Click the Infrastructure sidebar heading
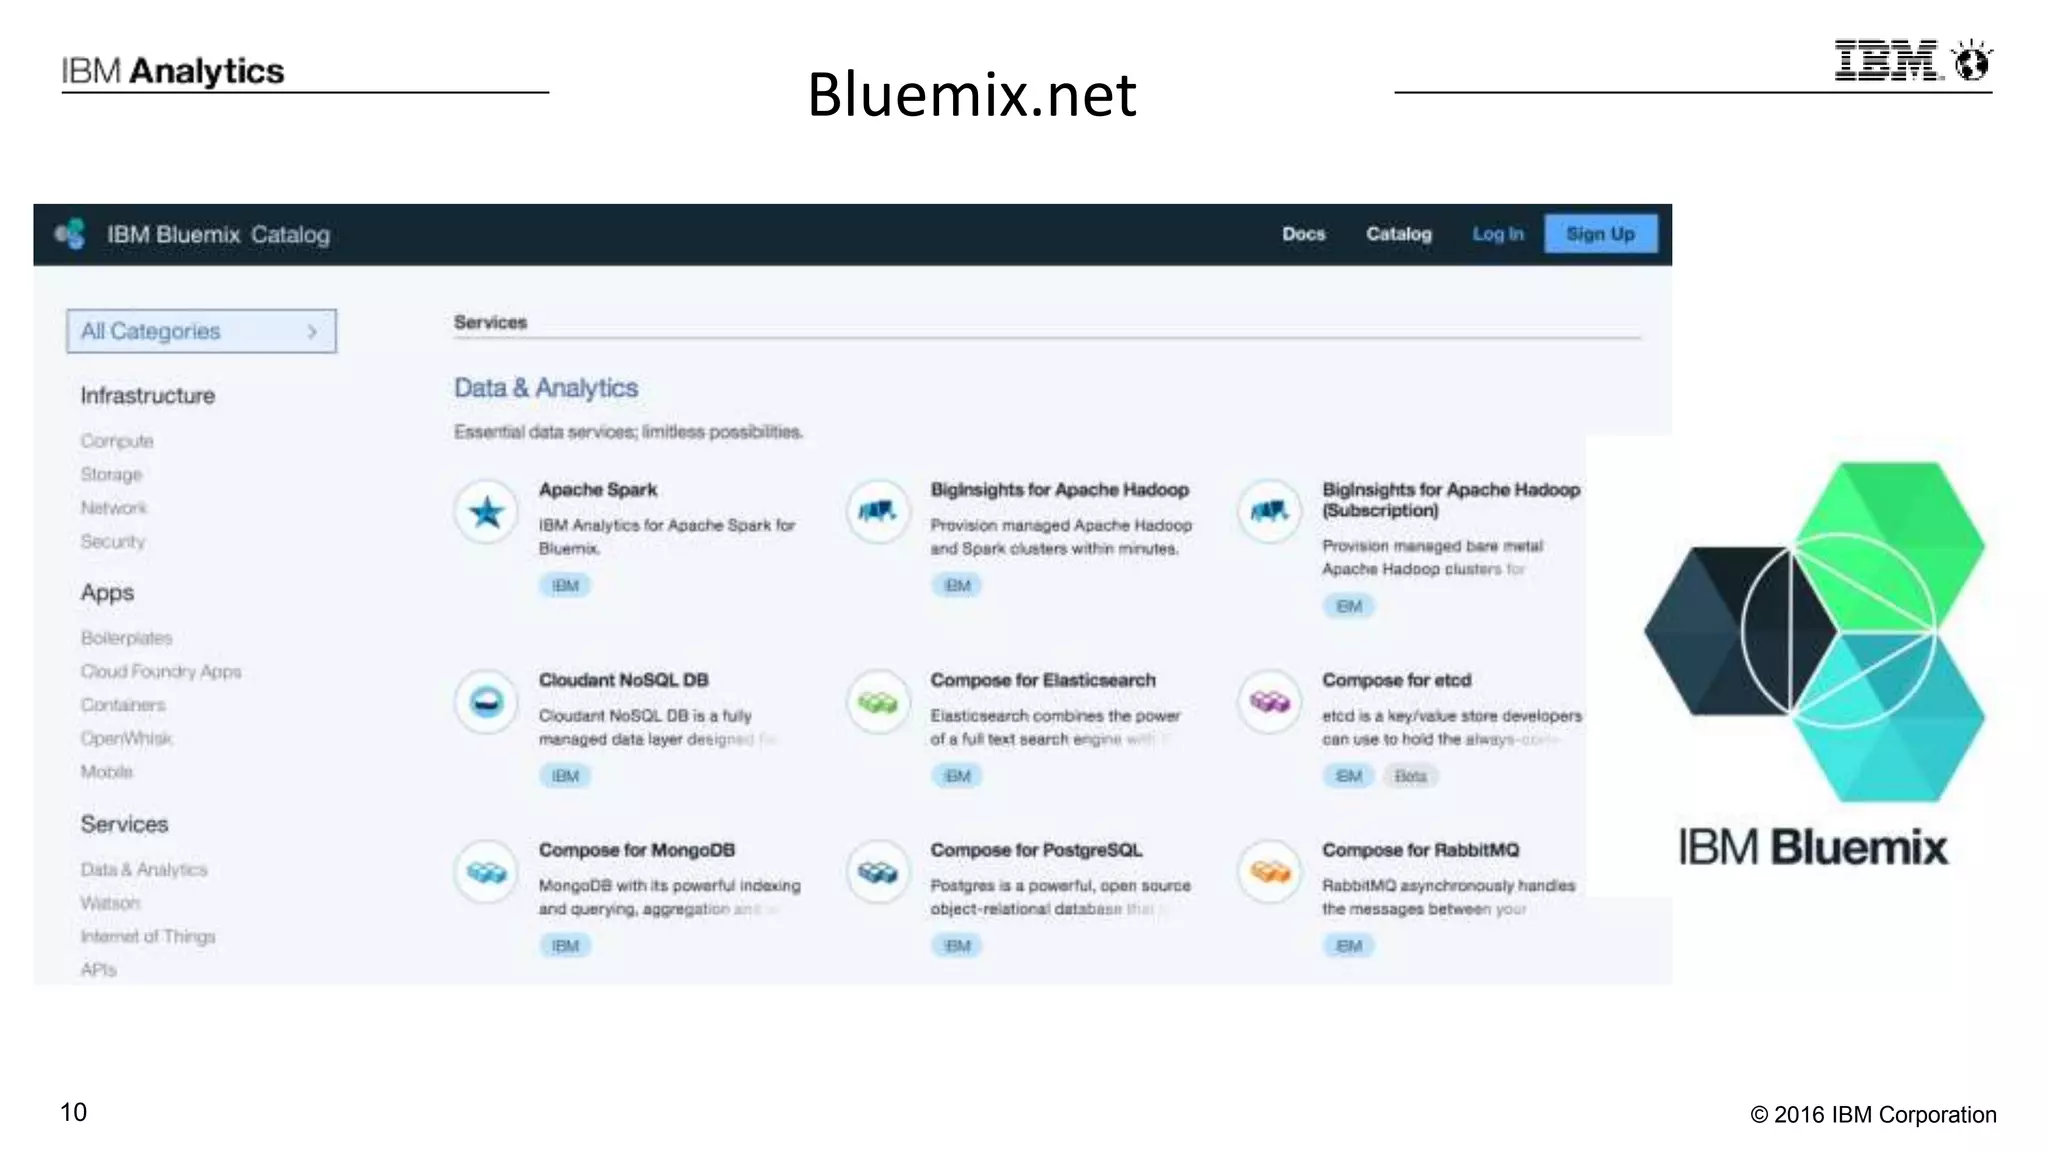The width and height of the screenshot is (2048, 1153). [x=148, y=396]
